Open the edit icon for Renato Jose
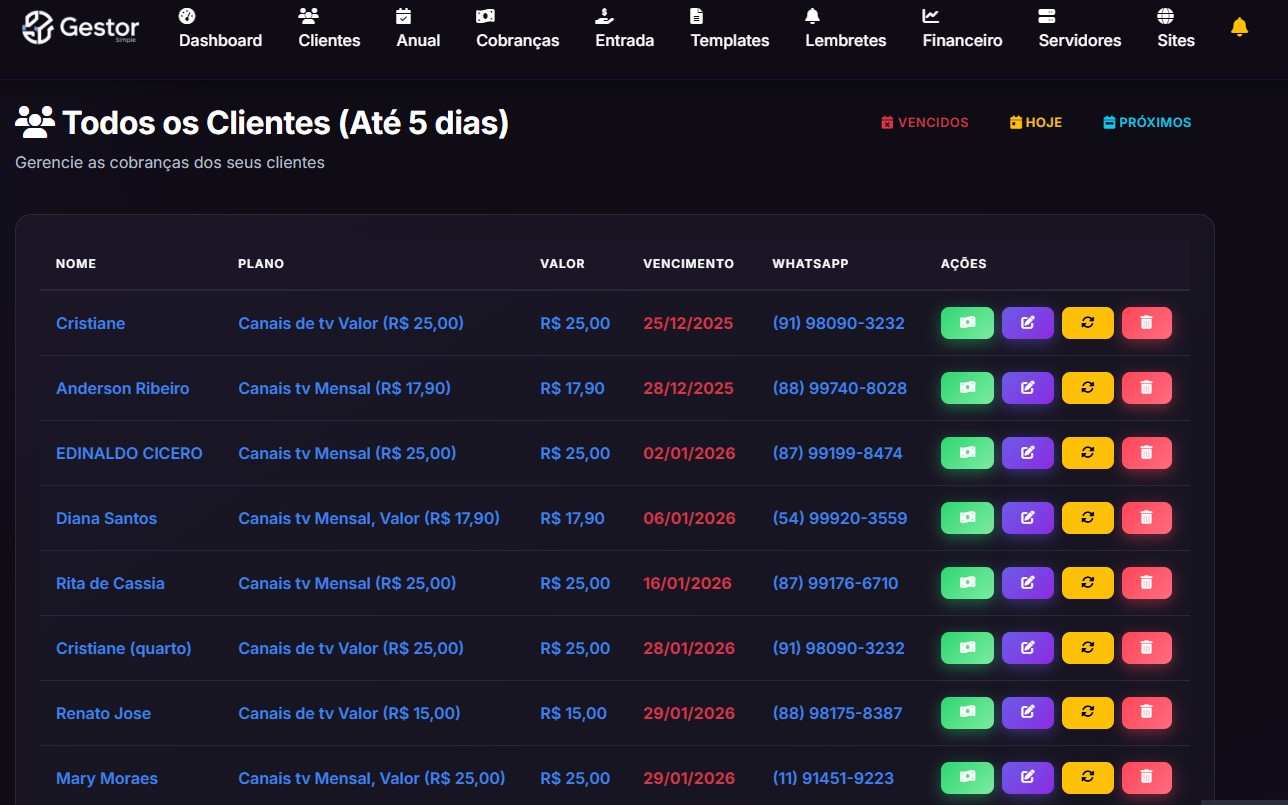Image resolution: width=1288 pixels, height=805 pixels. (1027, 712)
